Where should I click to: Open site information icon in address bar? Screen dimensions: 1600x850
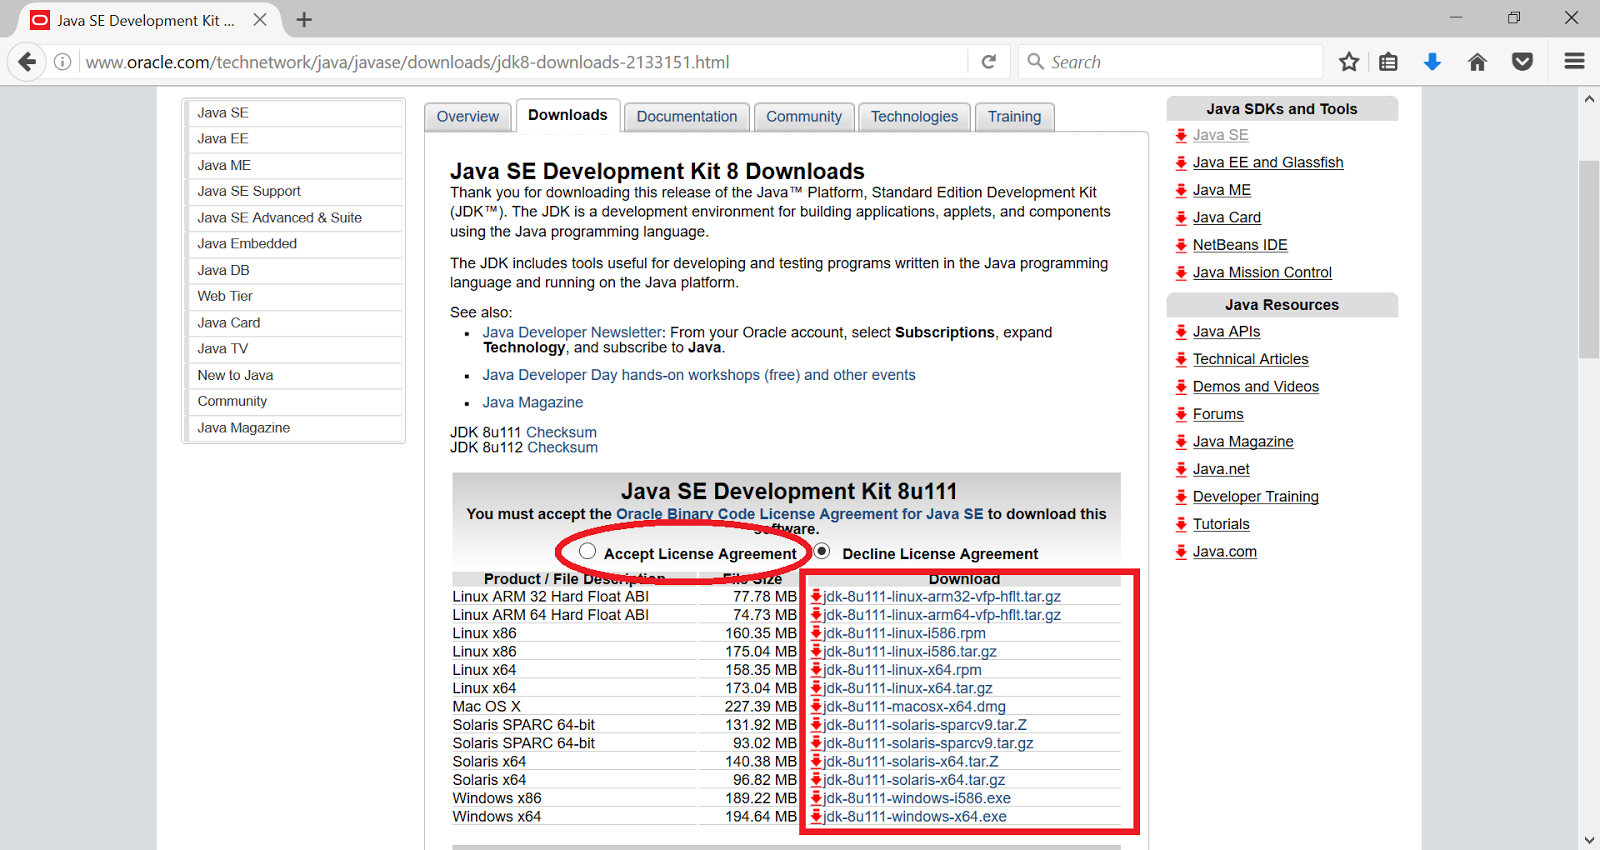[x=63, y=62]
